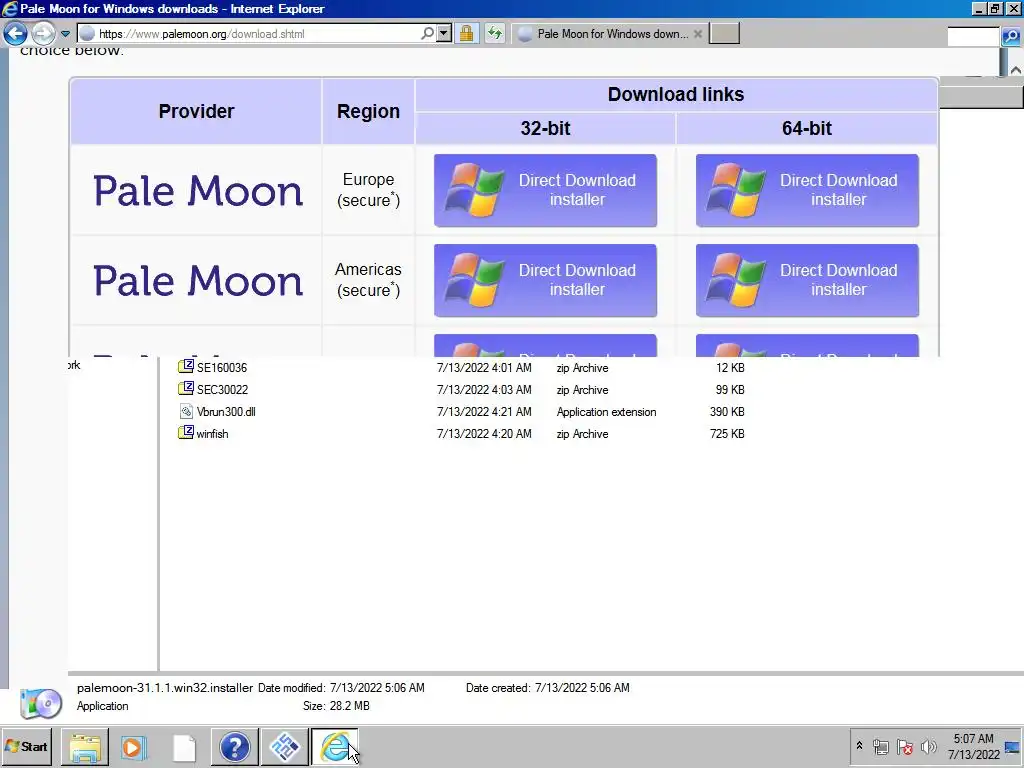Click 'palemoon-31.1.1.win32.installer' in details pane
Viewport: 1024px width, 768px height.
tap(165, 688)
